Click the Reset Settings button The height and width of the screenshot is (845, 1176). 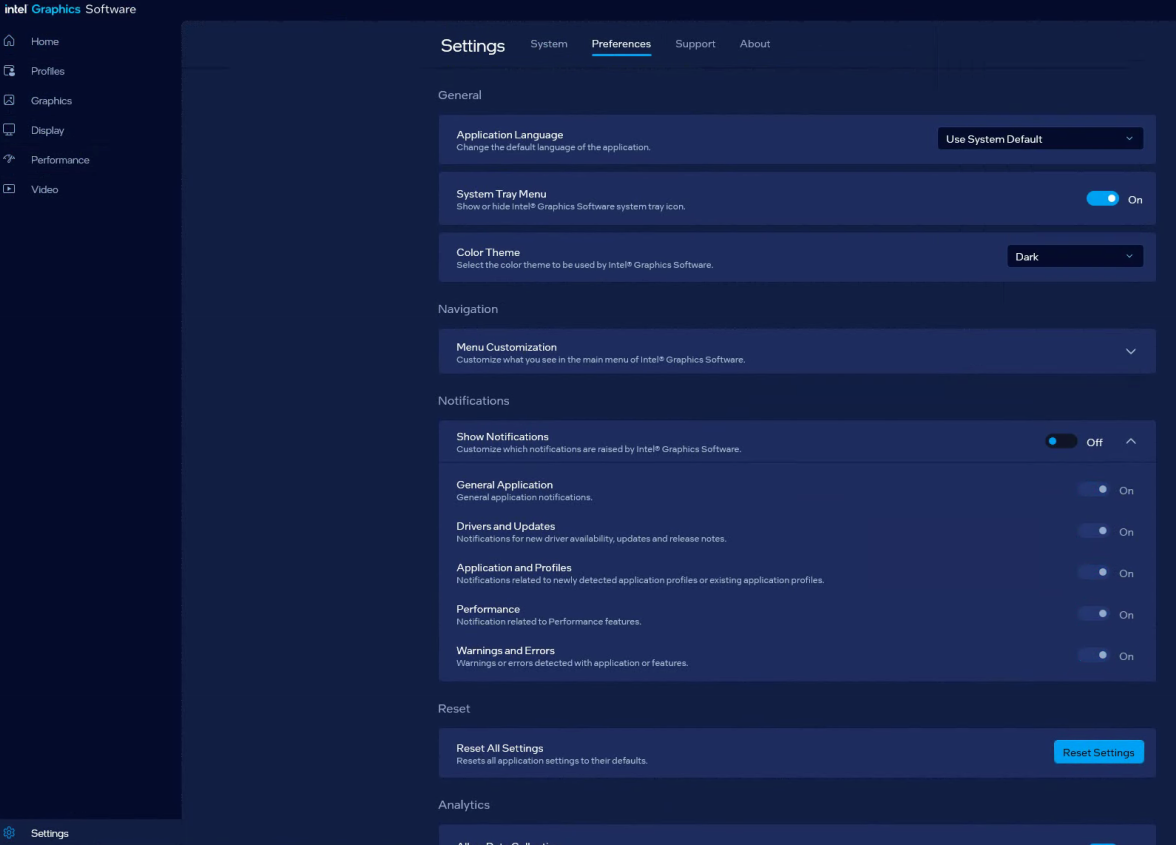tap(1098, 751)
